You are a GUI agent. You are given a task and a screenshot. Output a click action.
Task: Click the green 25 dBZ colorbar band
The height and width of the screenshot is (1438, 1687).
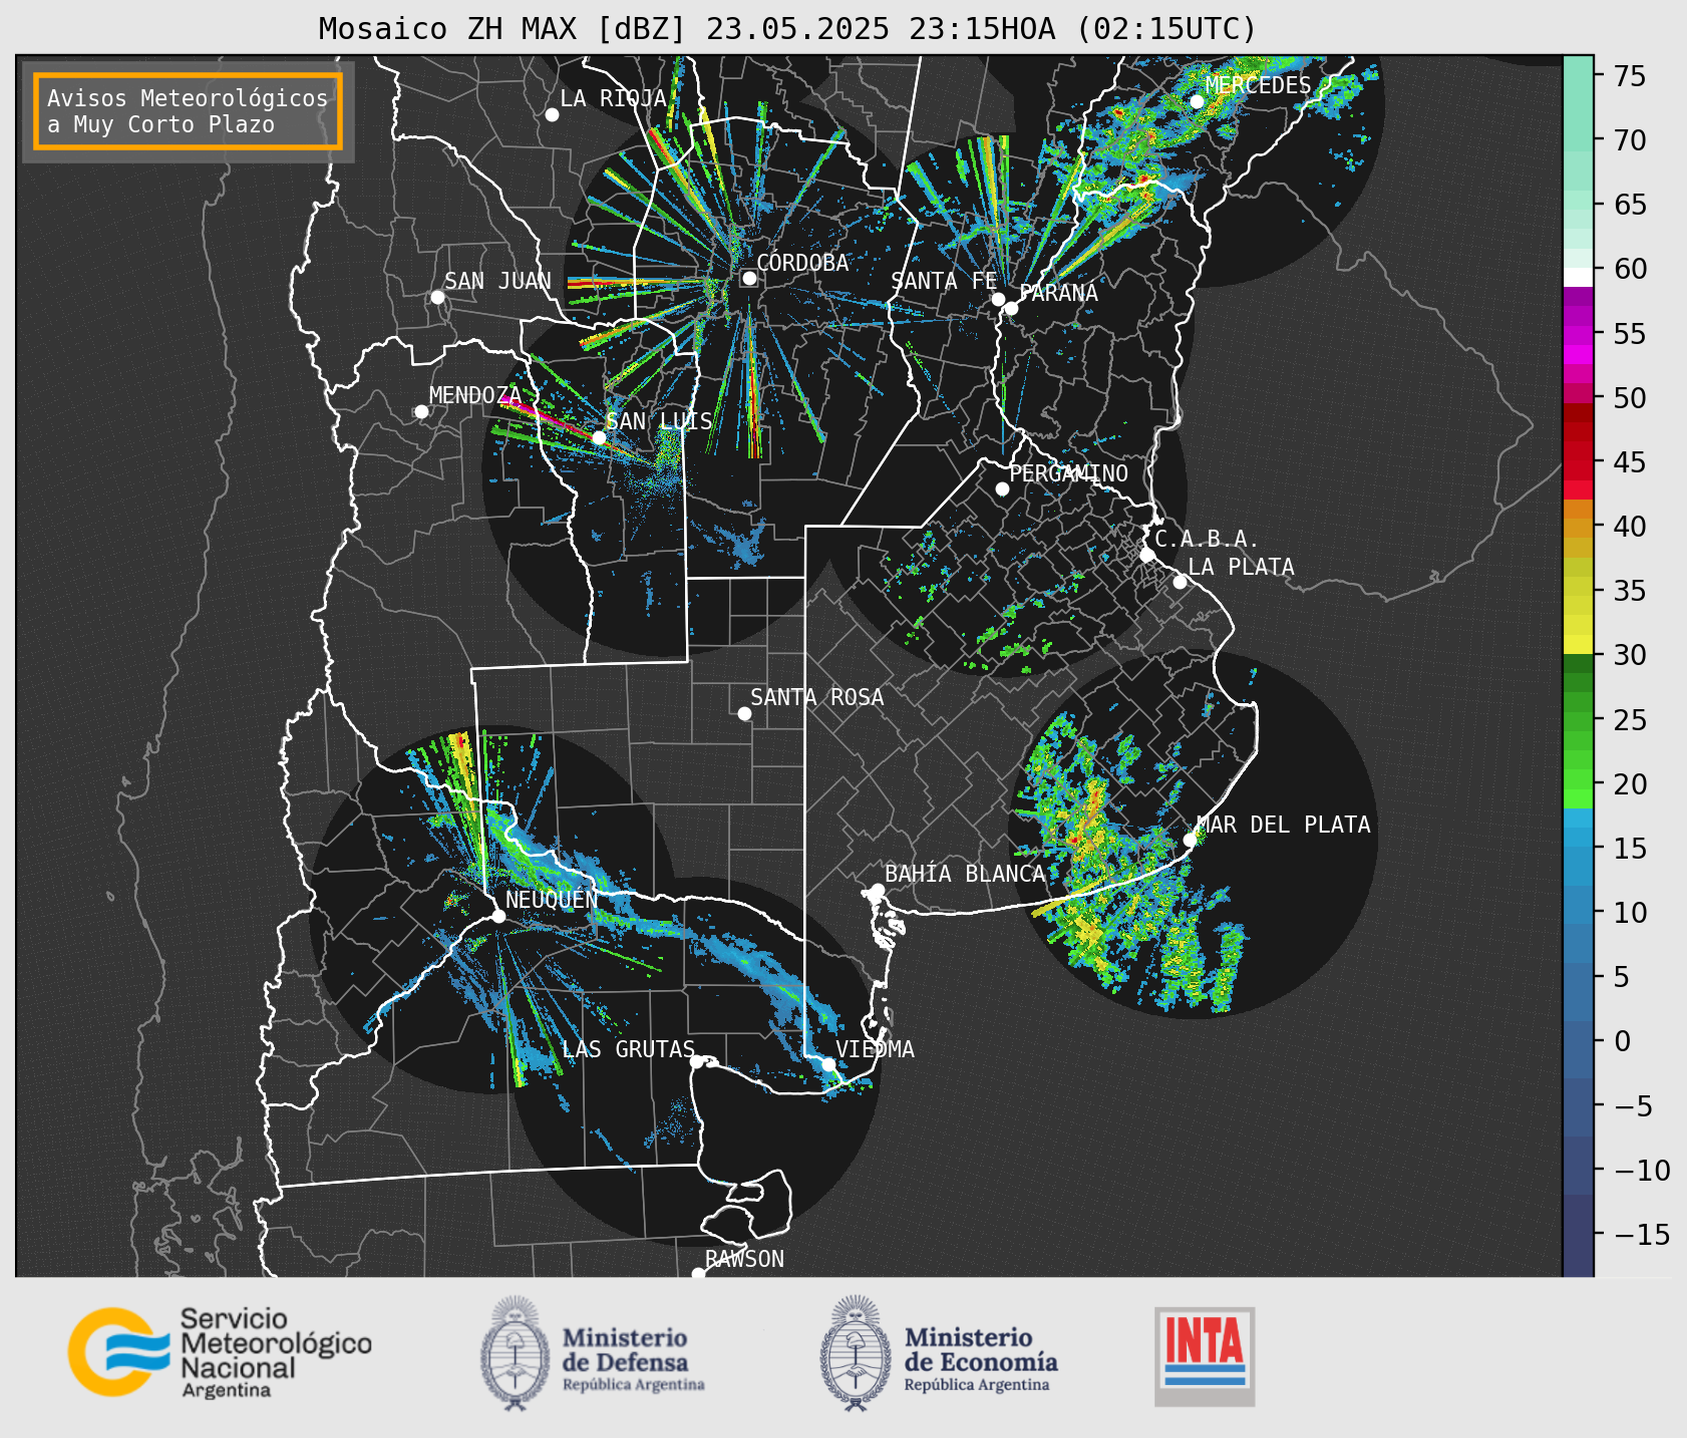(1578, 720)
